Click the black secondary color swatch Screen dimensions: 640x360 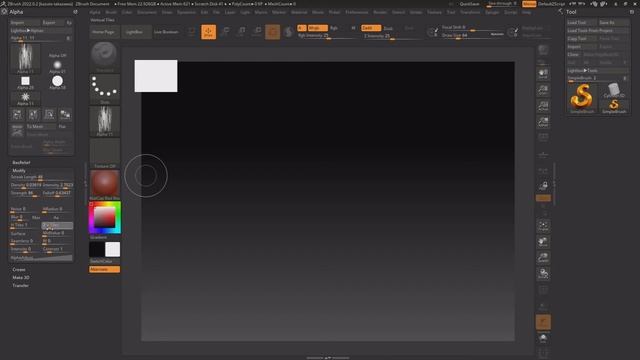tap(97, 249)
